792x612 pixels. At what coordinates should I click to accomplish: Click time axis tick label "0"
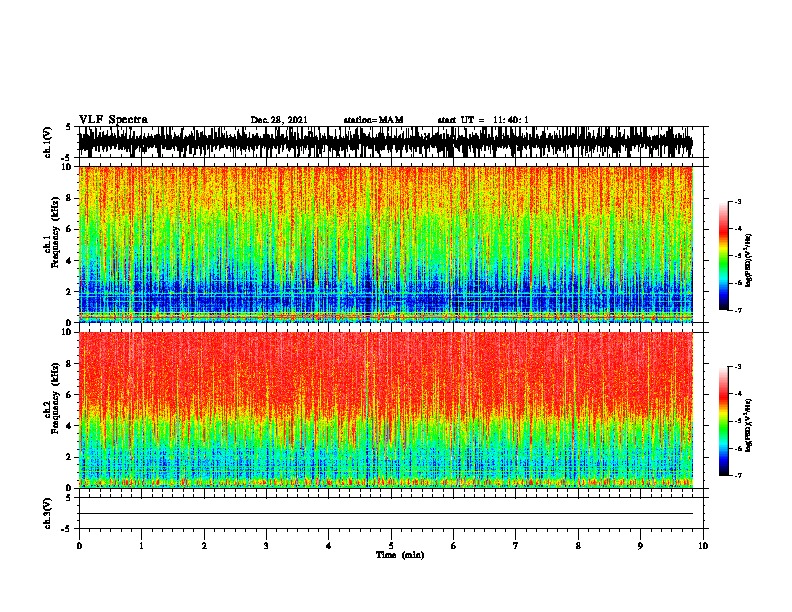(x=79, y=546)
